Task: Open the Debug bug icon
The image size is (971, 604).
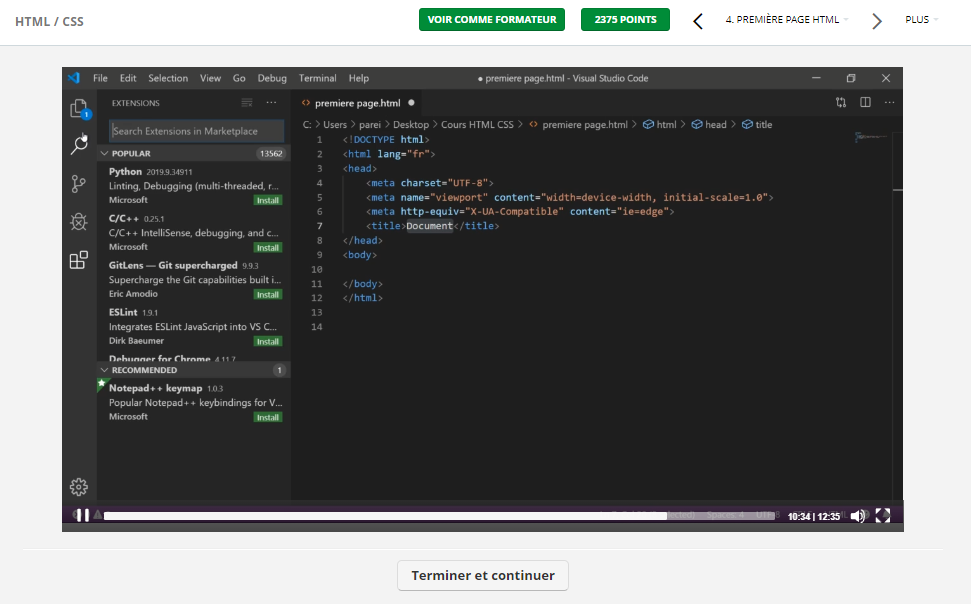Action: click(x=79, y=221)
